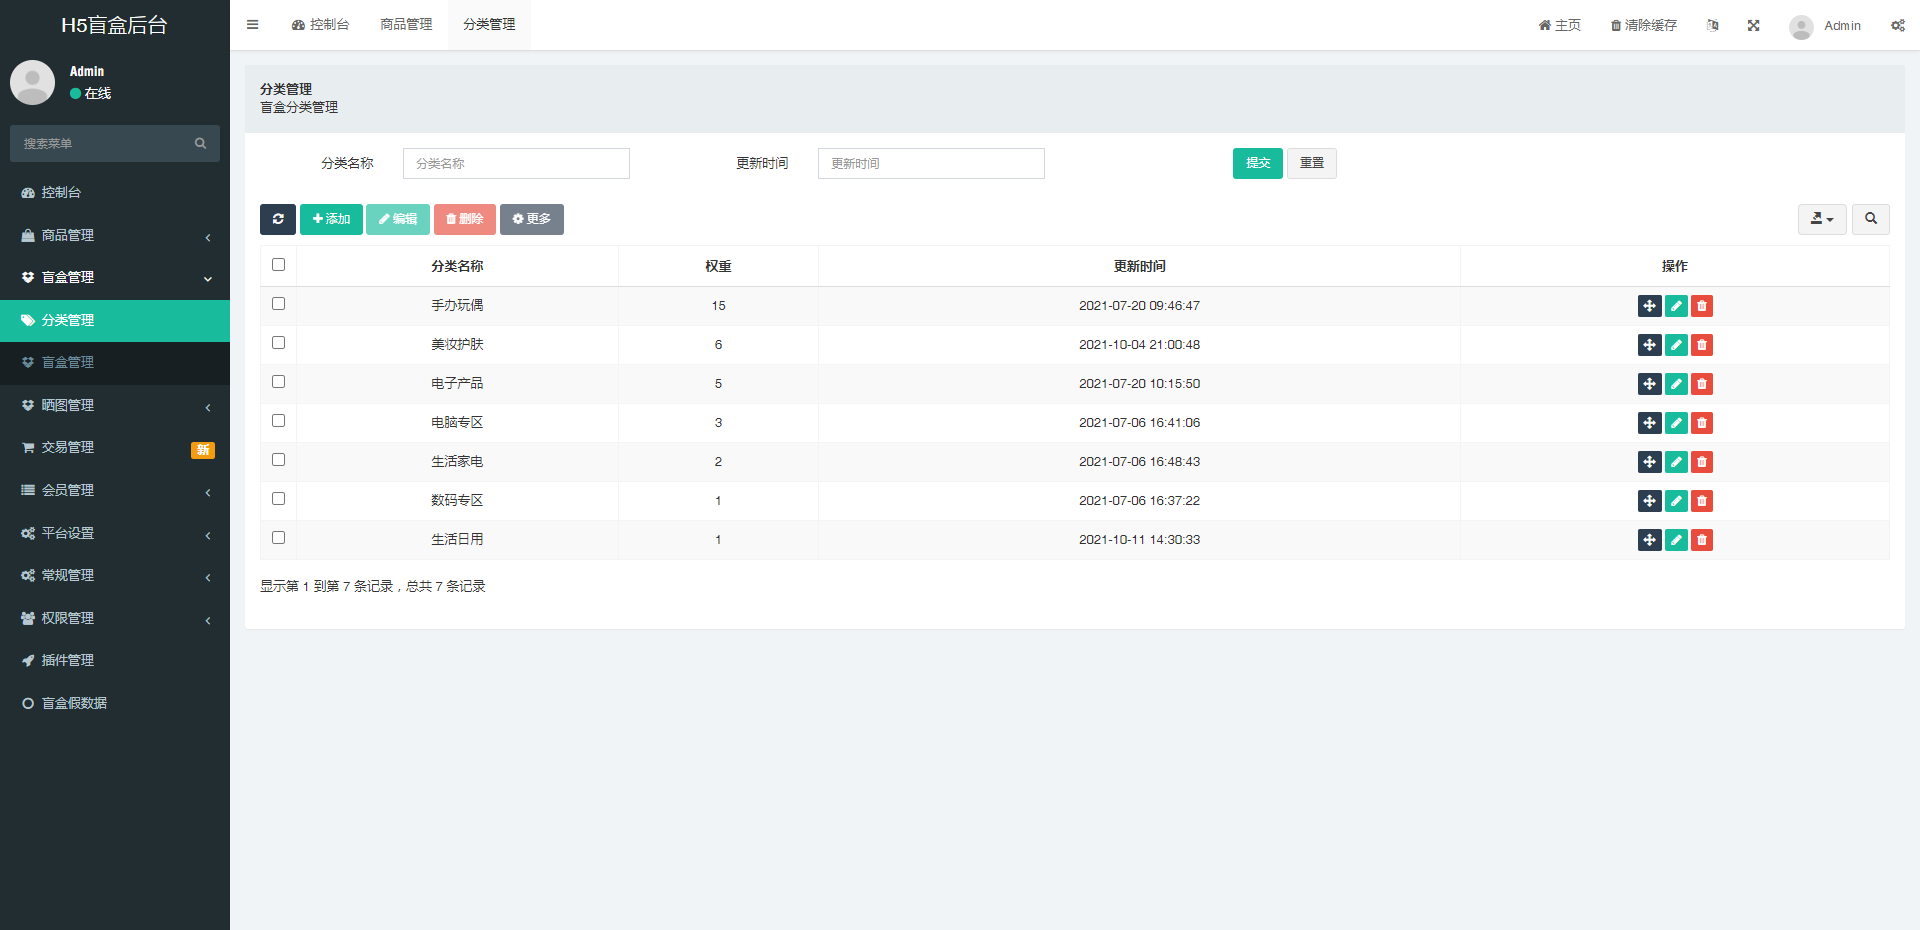Select the checkbox for 生活家电 row
Viewport: 1920px width, 930px height.
[278, 459]
